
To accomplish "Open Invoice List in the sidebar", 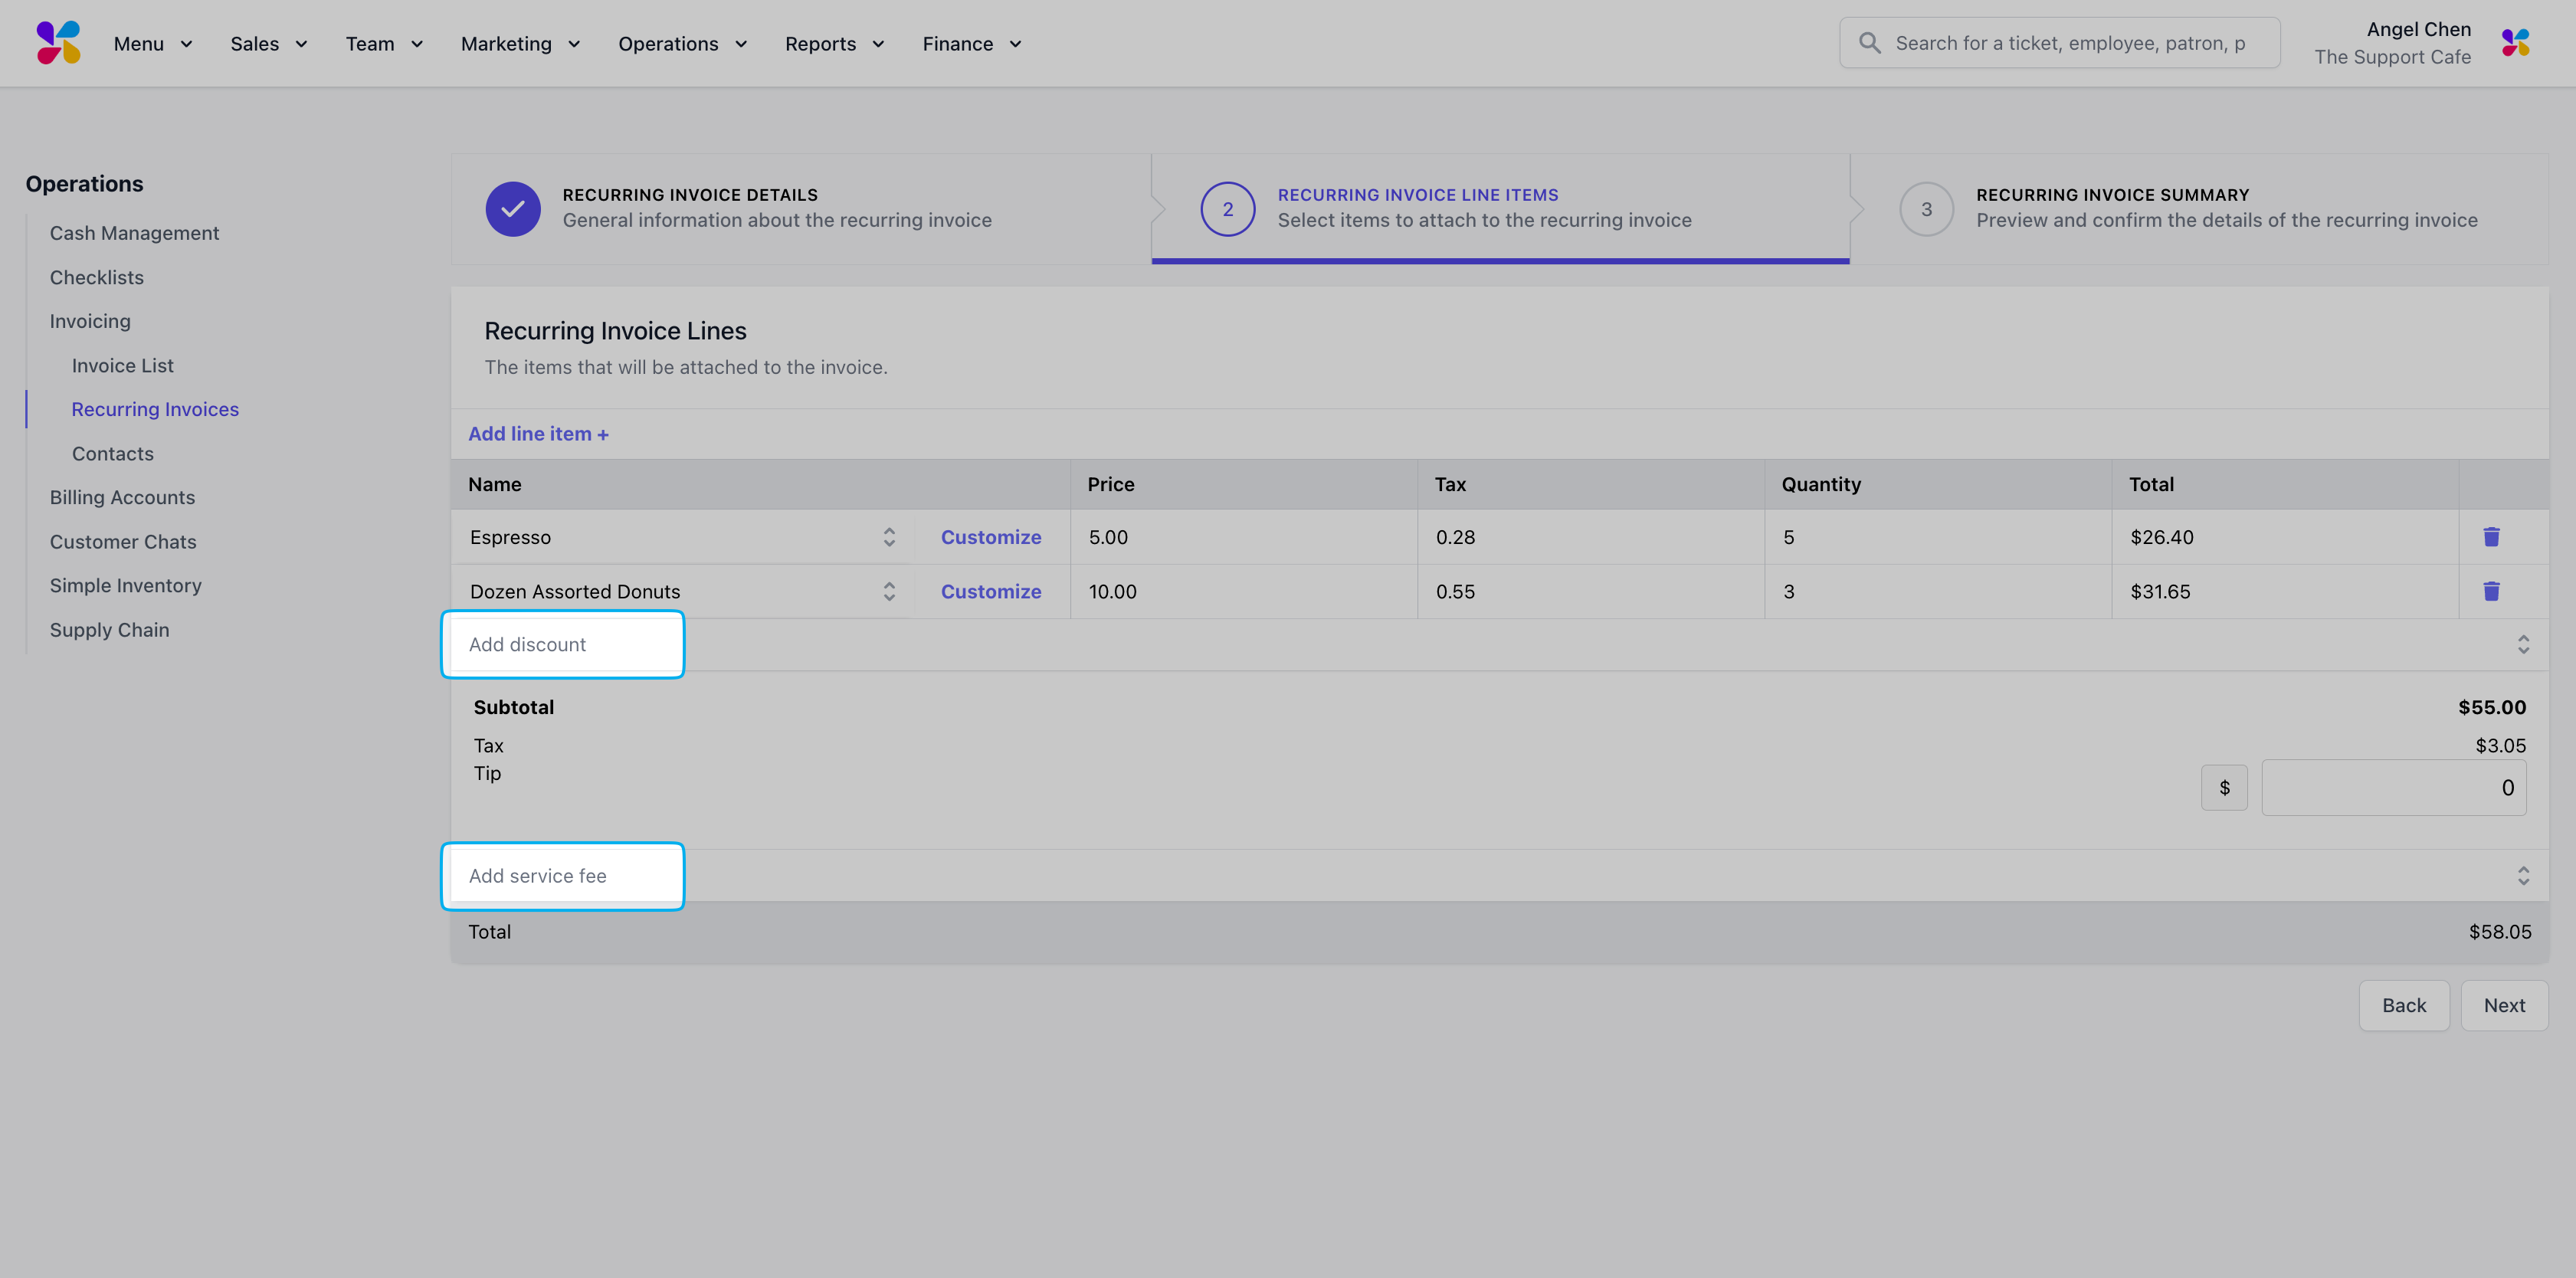I will [x=122, y=366].
